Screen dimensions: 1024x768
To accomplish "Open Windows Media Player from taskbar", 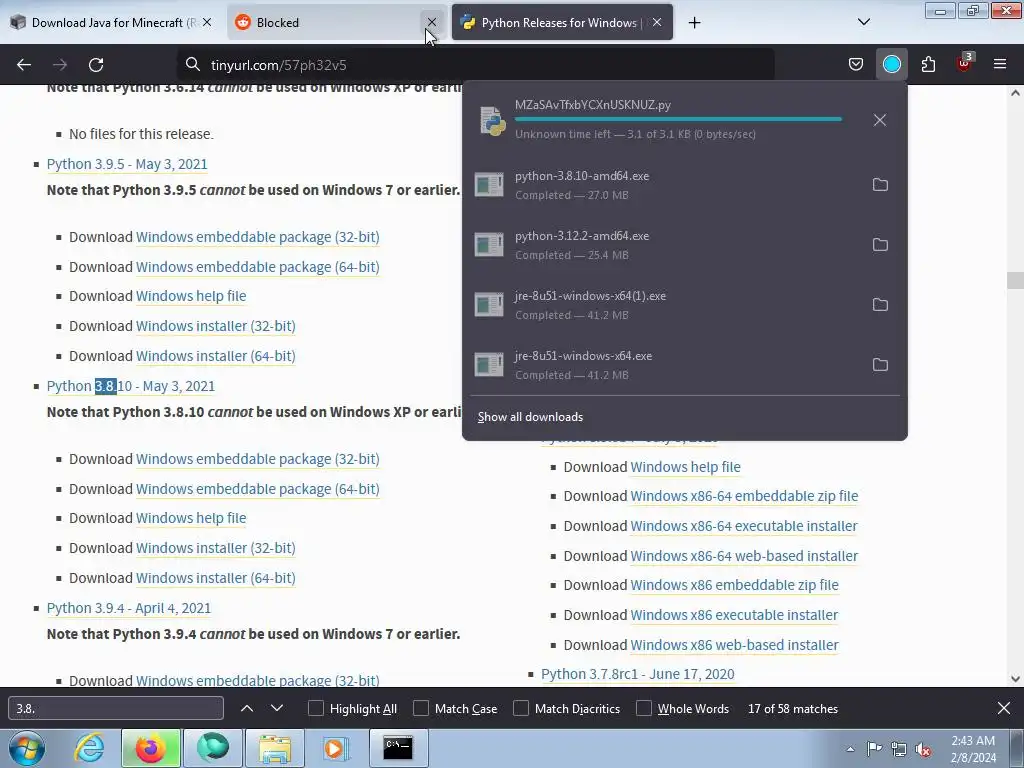I will pos(336,748).
